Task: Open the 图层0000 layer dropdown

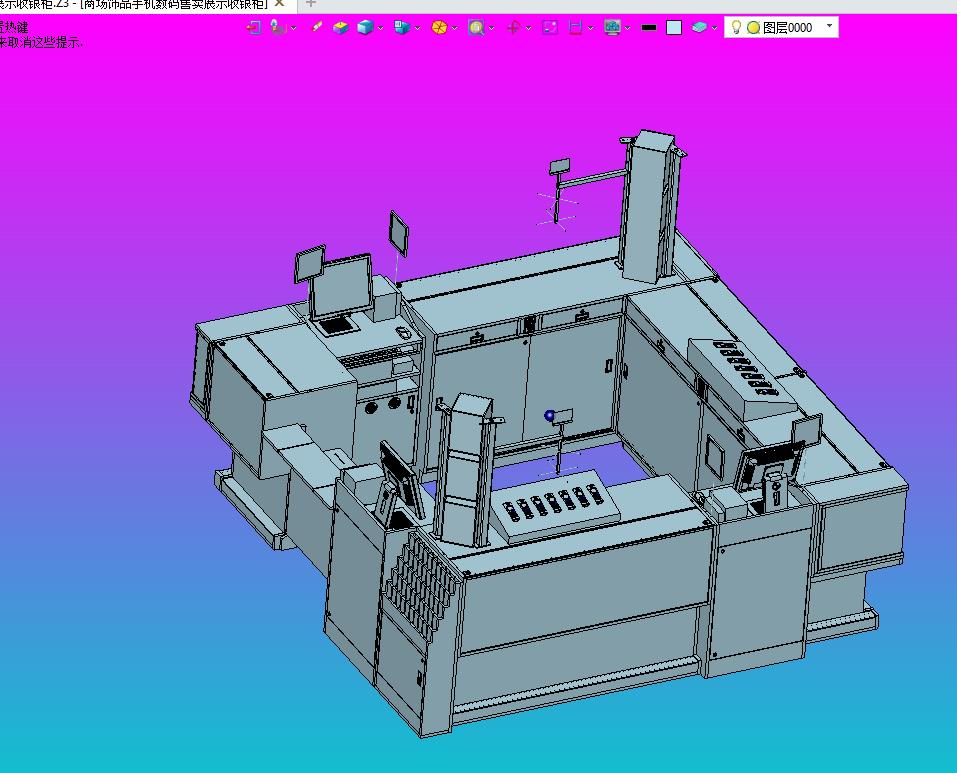Action: coord(829,26)
